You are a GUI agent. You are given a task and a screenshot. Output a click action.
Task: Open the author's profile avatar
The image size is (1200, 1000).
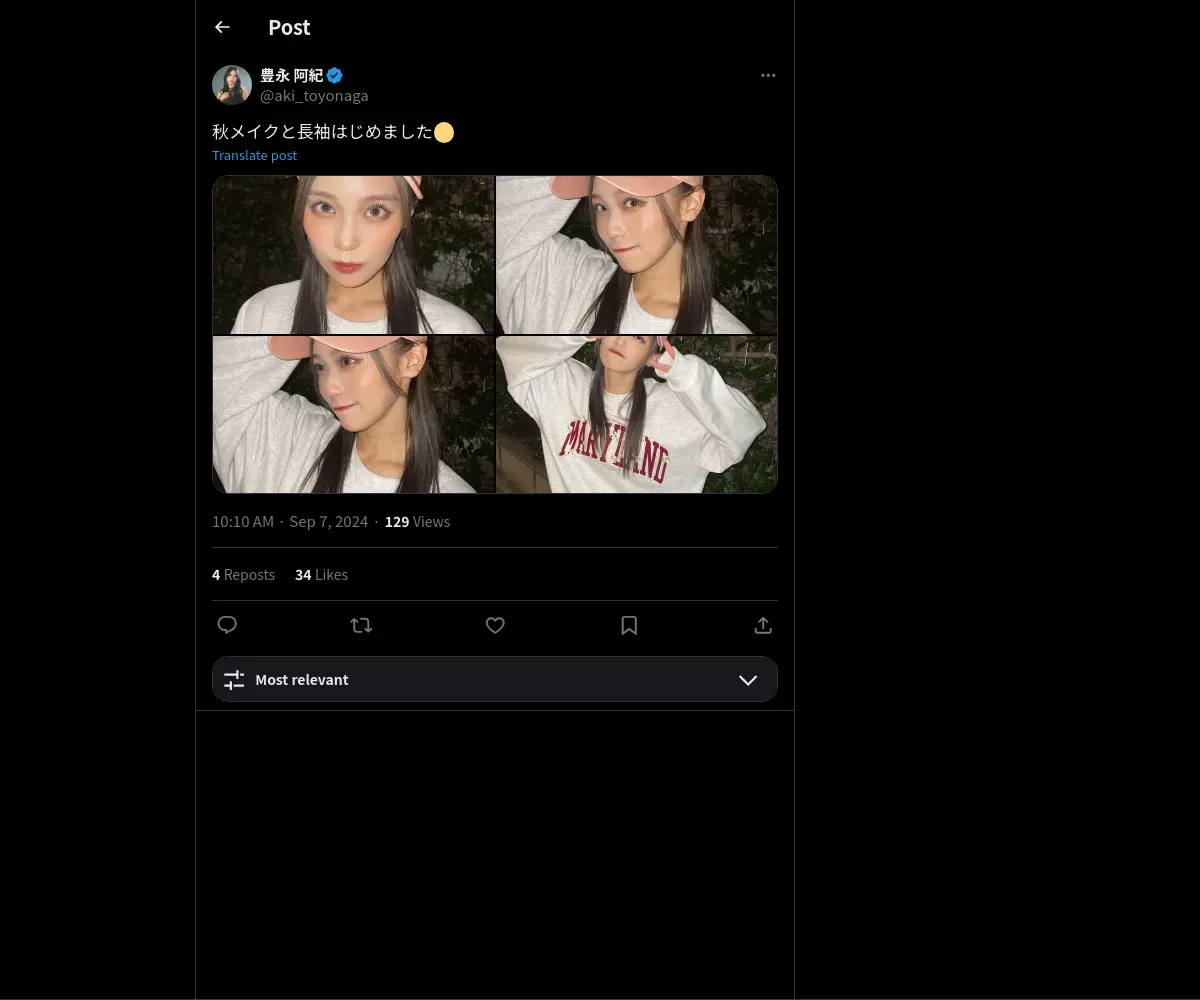pyautogui.click(x=232, y=85)
